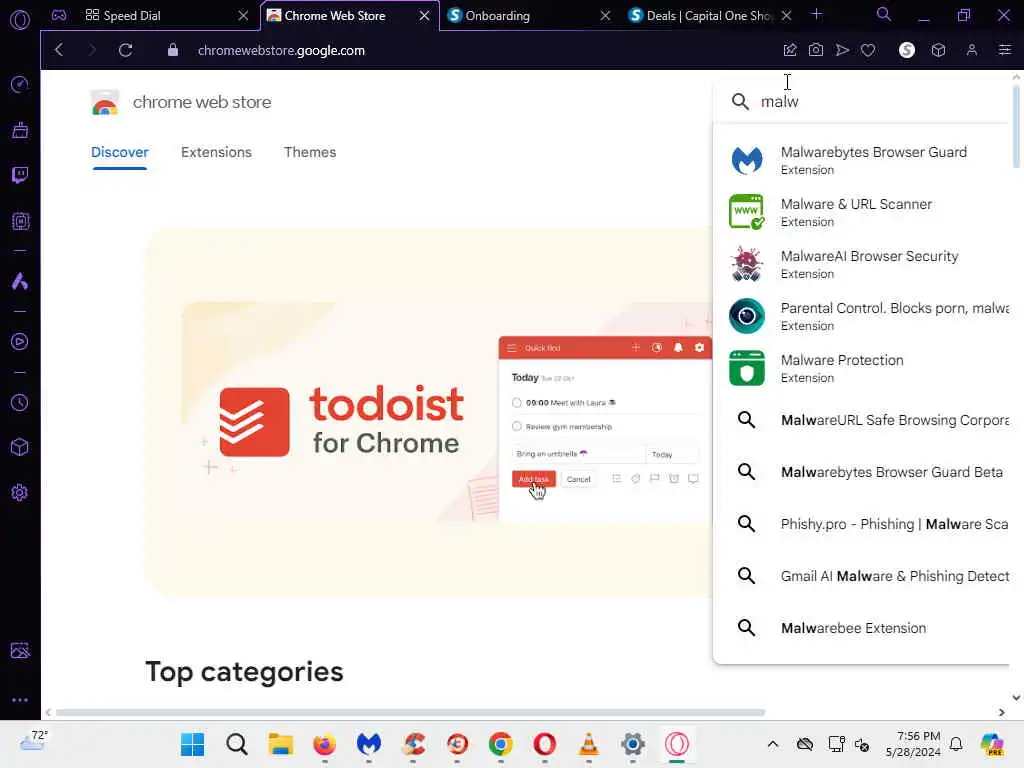Open extensions cube icon in toolbar
This screenshot has height=768, width=1024.
pyautogui.click(x=938, y=50)
